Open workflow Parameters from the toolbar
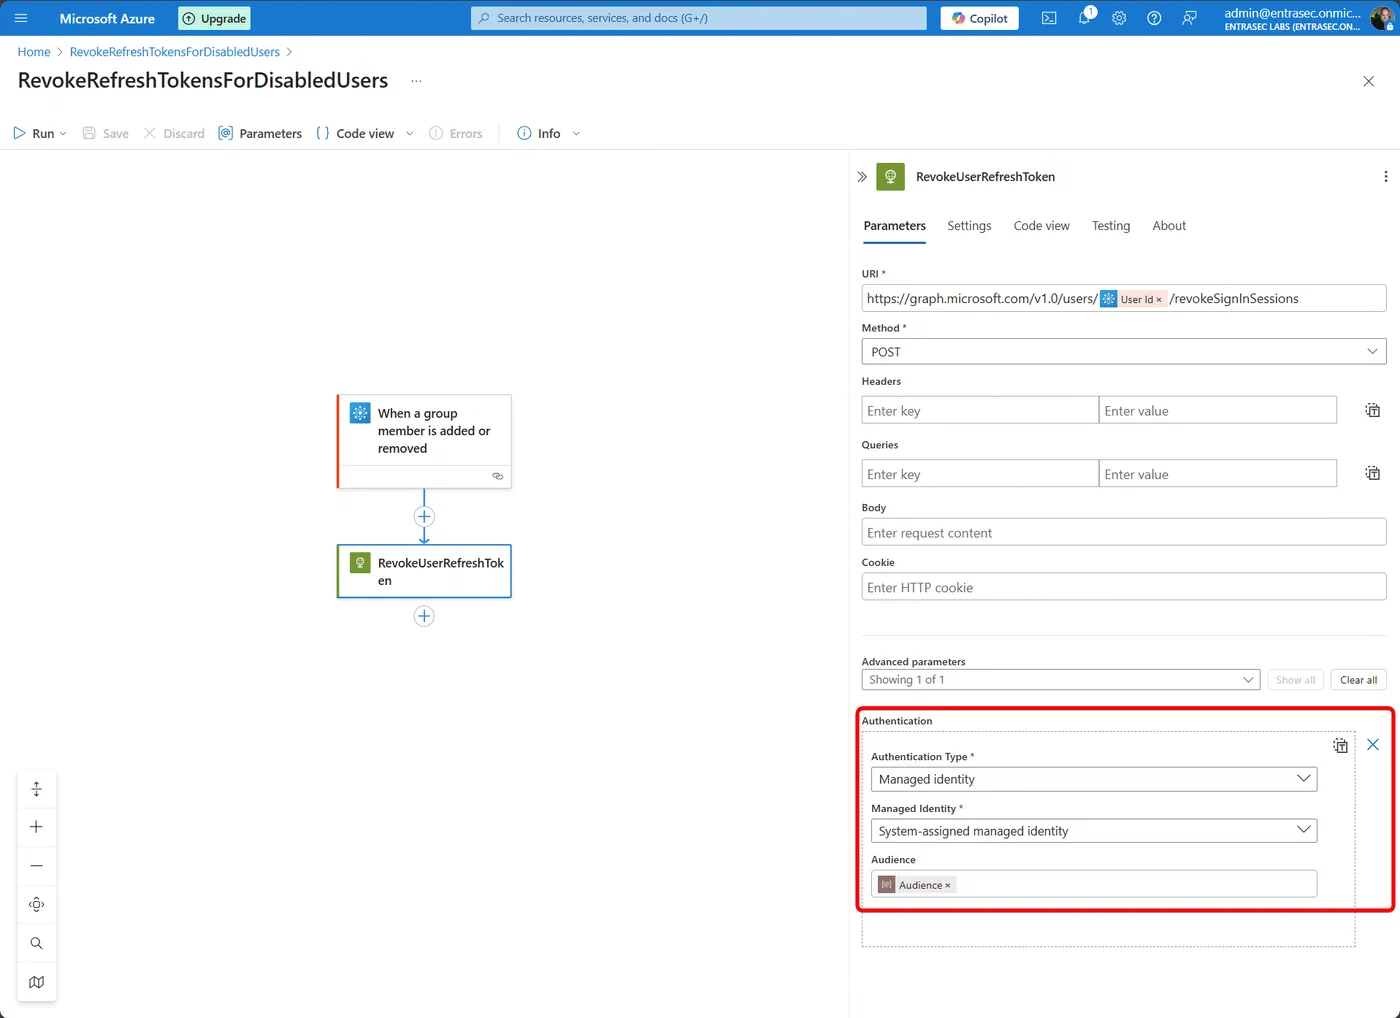The height and width of the screenshot is (1018, 1400). (x=260, y=134)
